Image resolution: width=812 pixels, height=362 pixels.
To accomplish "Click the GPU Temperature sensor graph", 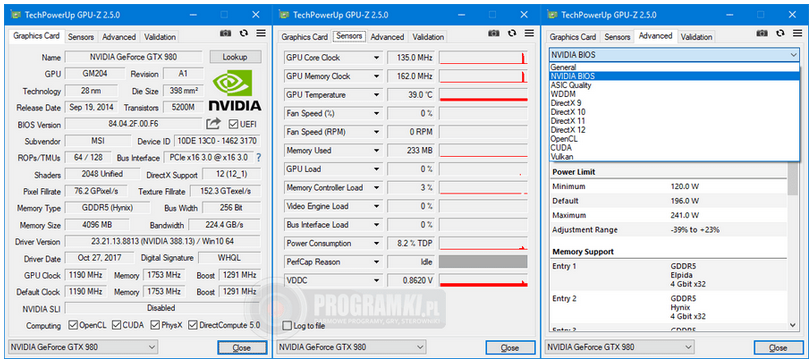I will coord(483,95).
